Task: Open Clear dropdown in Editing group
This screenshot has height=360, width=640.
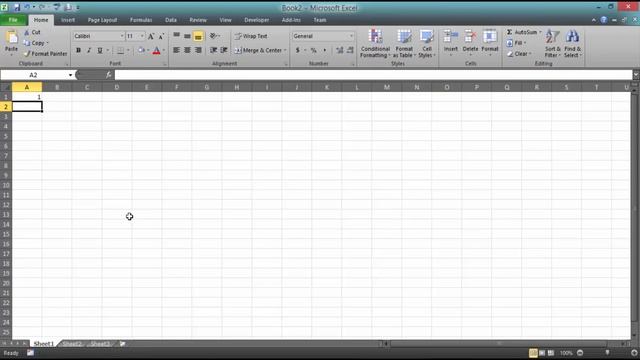Action: [519, 54]
